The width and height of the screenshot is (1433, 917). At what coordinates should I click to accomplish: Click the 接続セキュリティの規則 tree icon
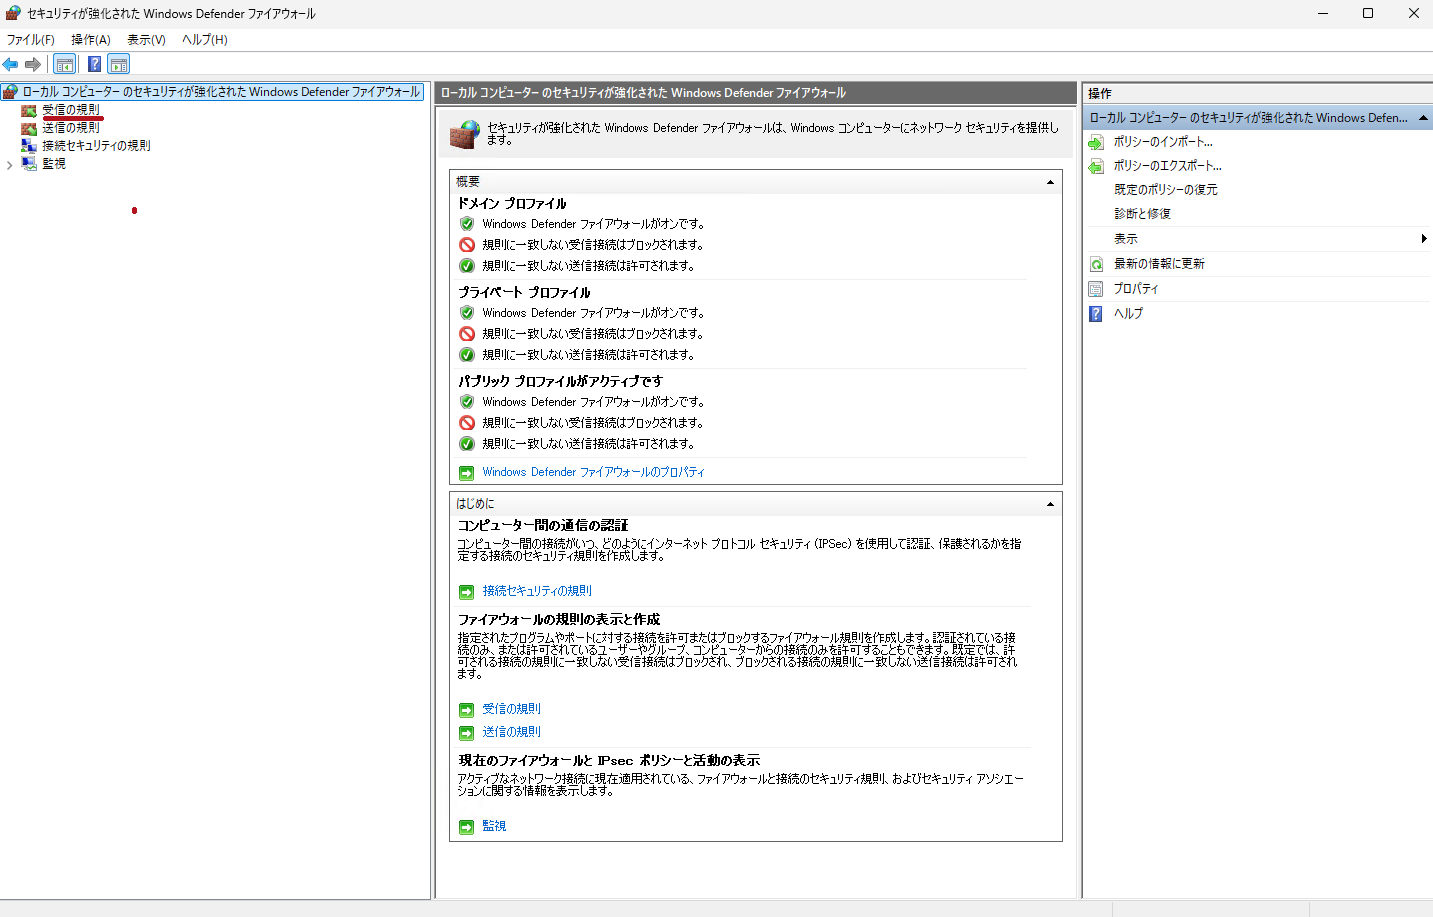click(x=29, y=146)
